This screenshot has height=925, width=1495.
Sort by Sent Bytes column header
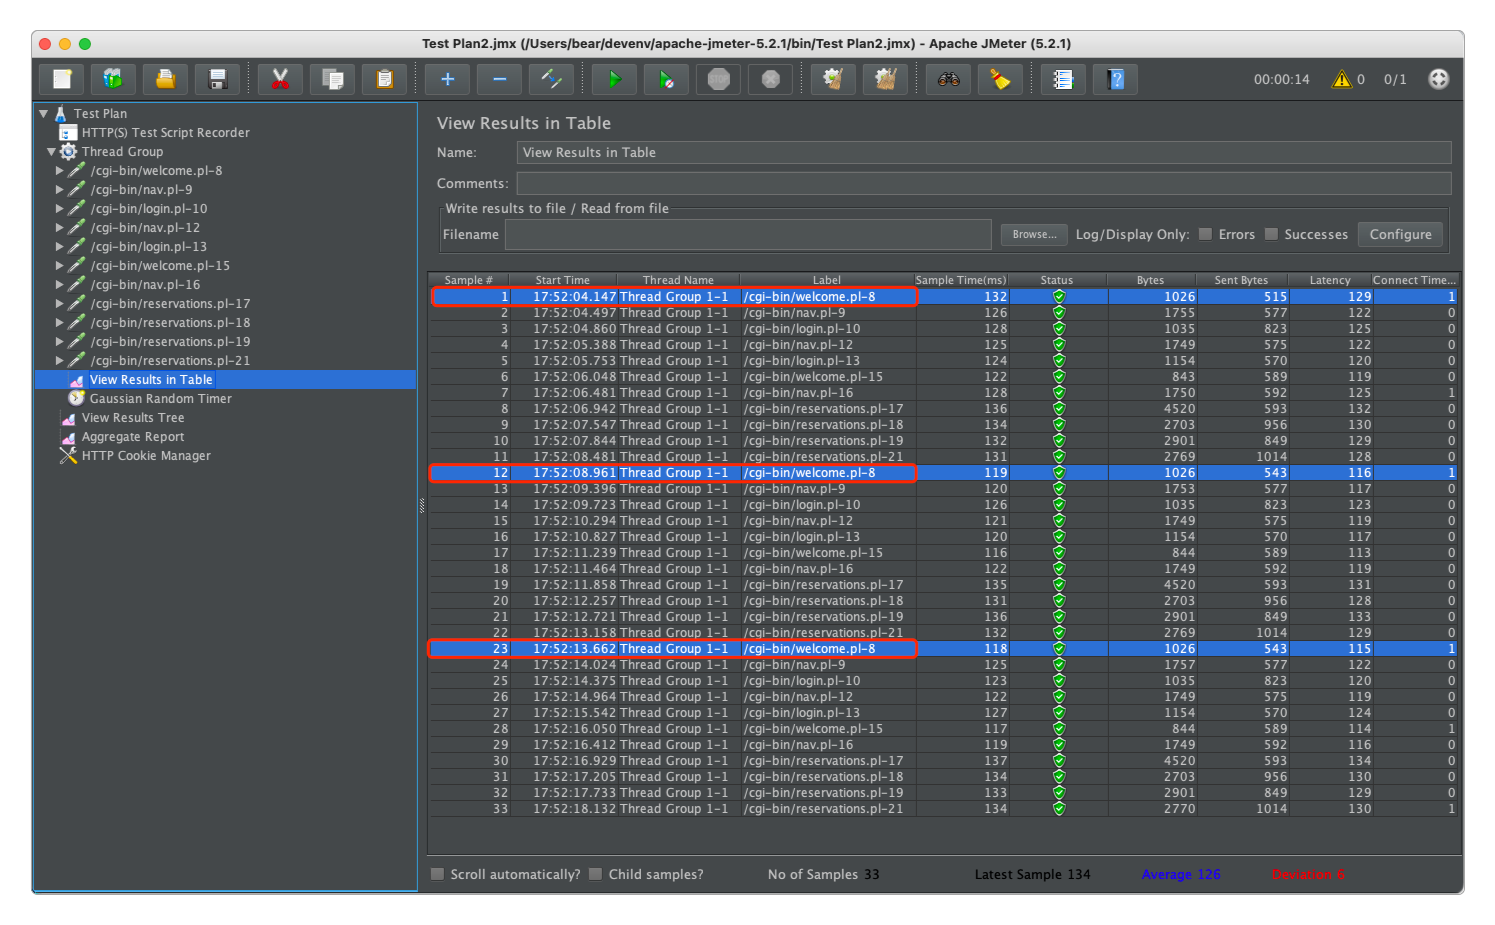pyautogui.click(x=1241, y=280)
